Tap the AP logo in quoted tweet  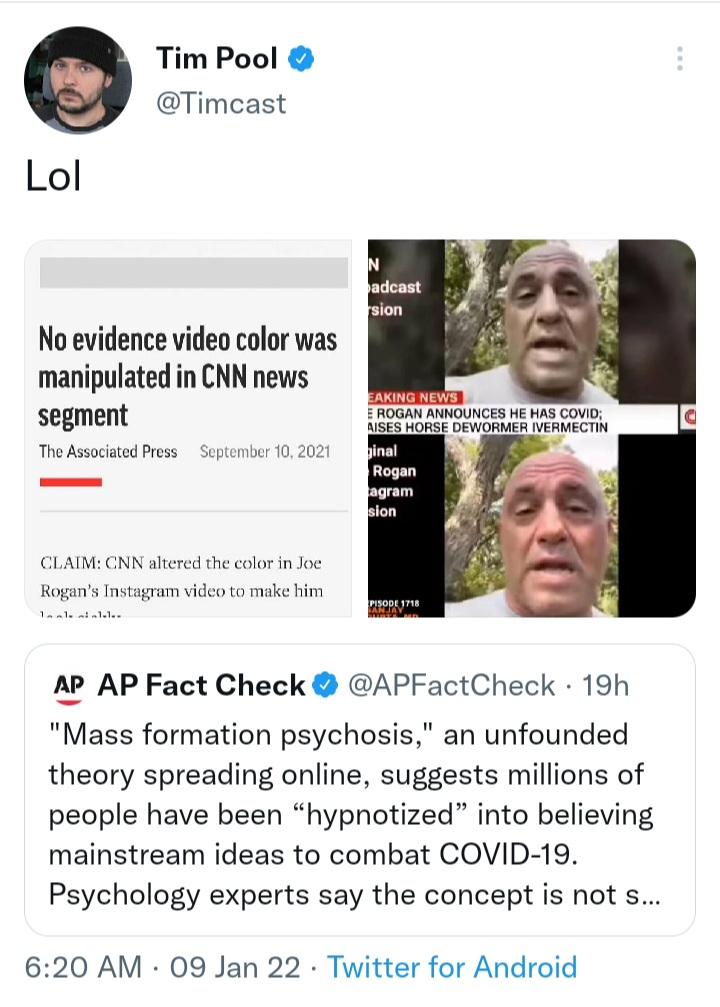click(x=69, y=687)
